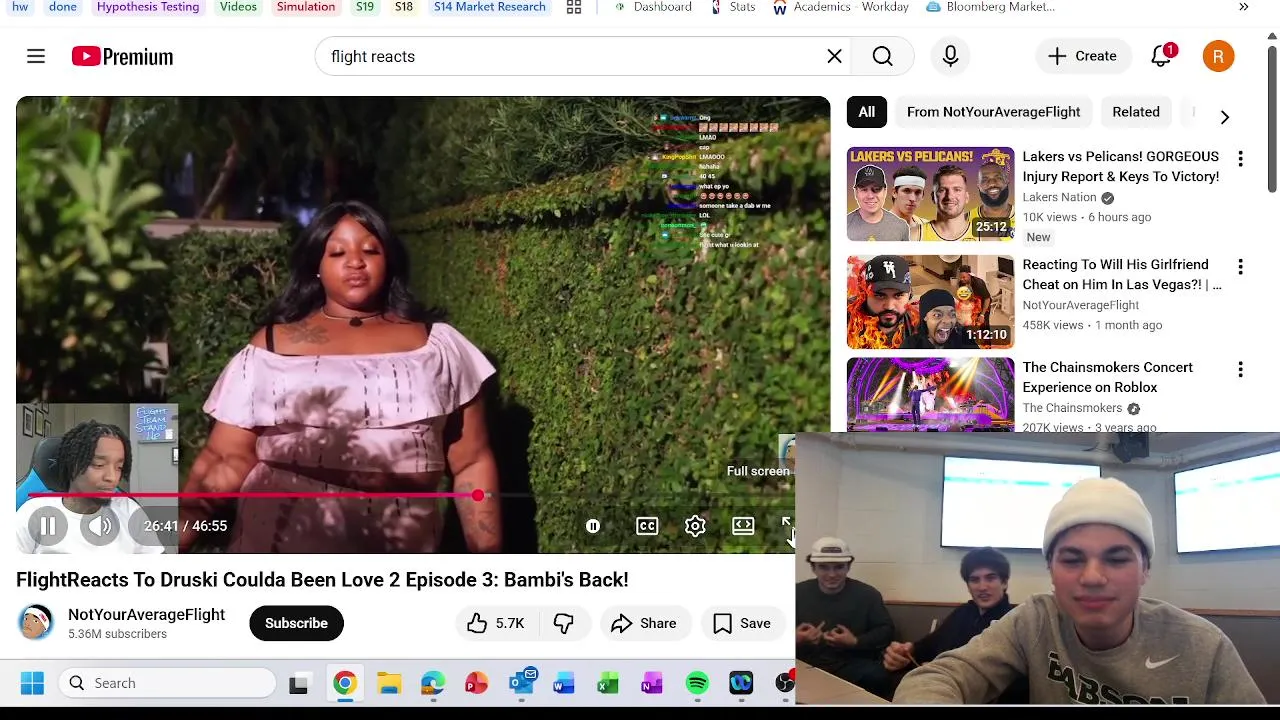Viewport: 1280px width, 720px height.
Task: Mute the video with the speaker icon
Action: (100, 526)
